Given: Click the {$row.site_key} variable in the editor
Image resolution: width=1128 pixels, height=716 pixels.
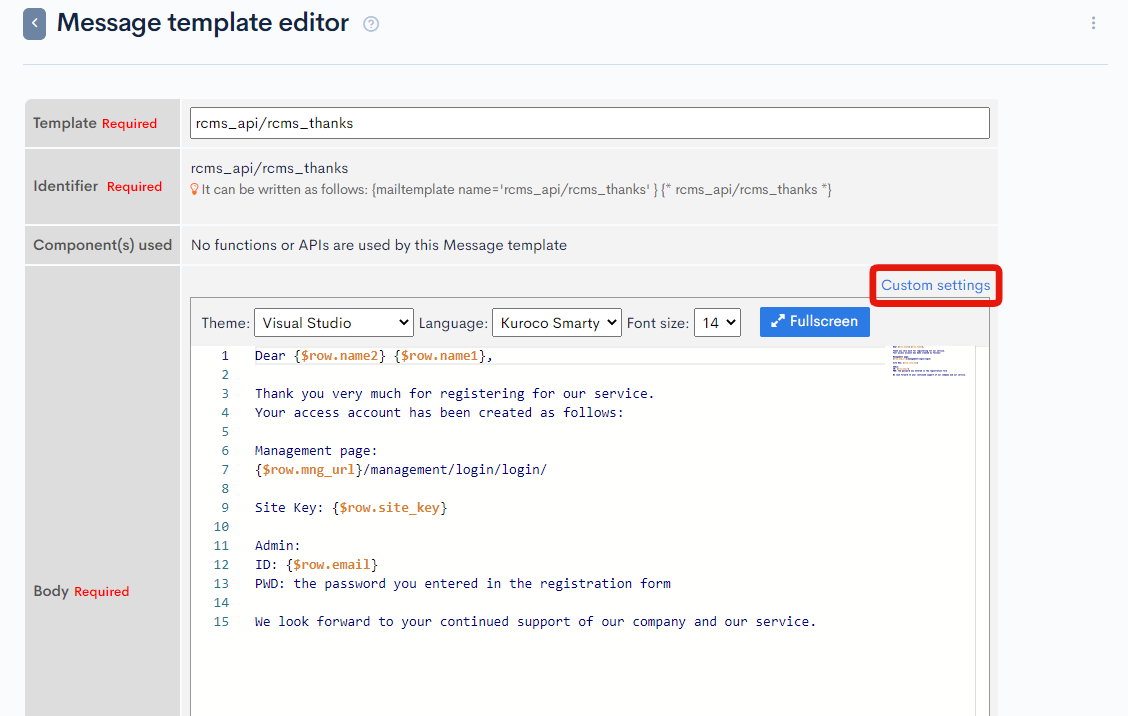Looking at the screenshot, I should (389, 508).
